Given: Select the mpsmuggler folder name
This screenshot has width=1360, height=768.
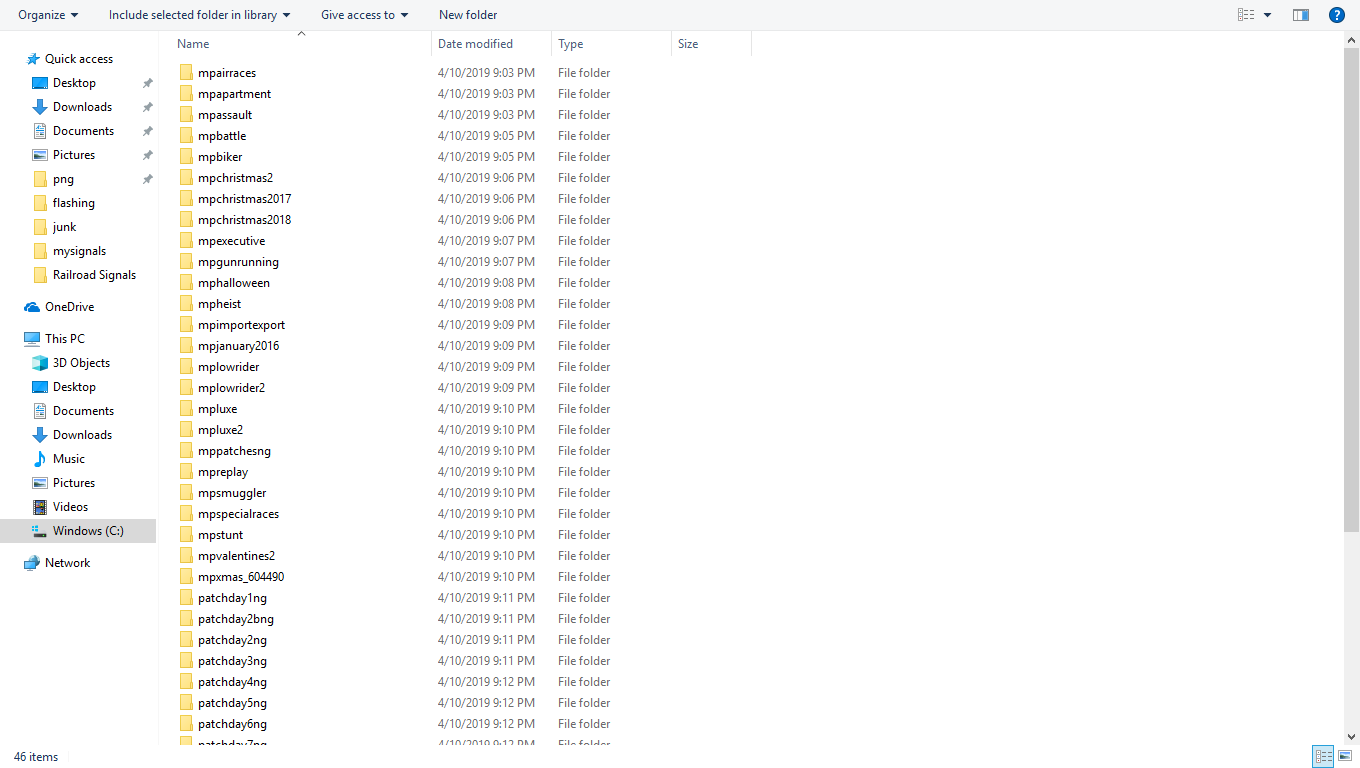Looking at the screenshot, I should [232, 493].
